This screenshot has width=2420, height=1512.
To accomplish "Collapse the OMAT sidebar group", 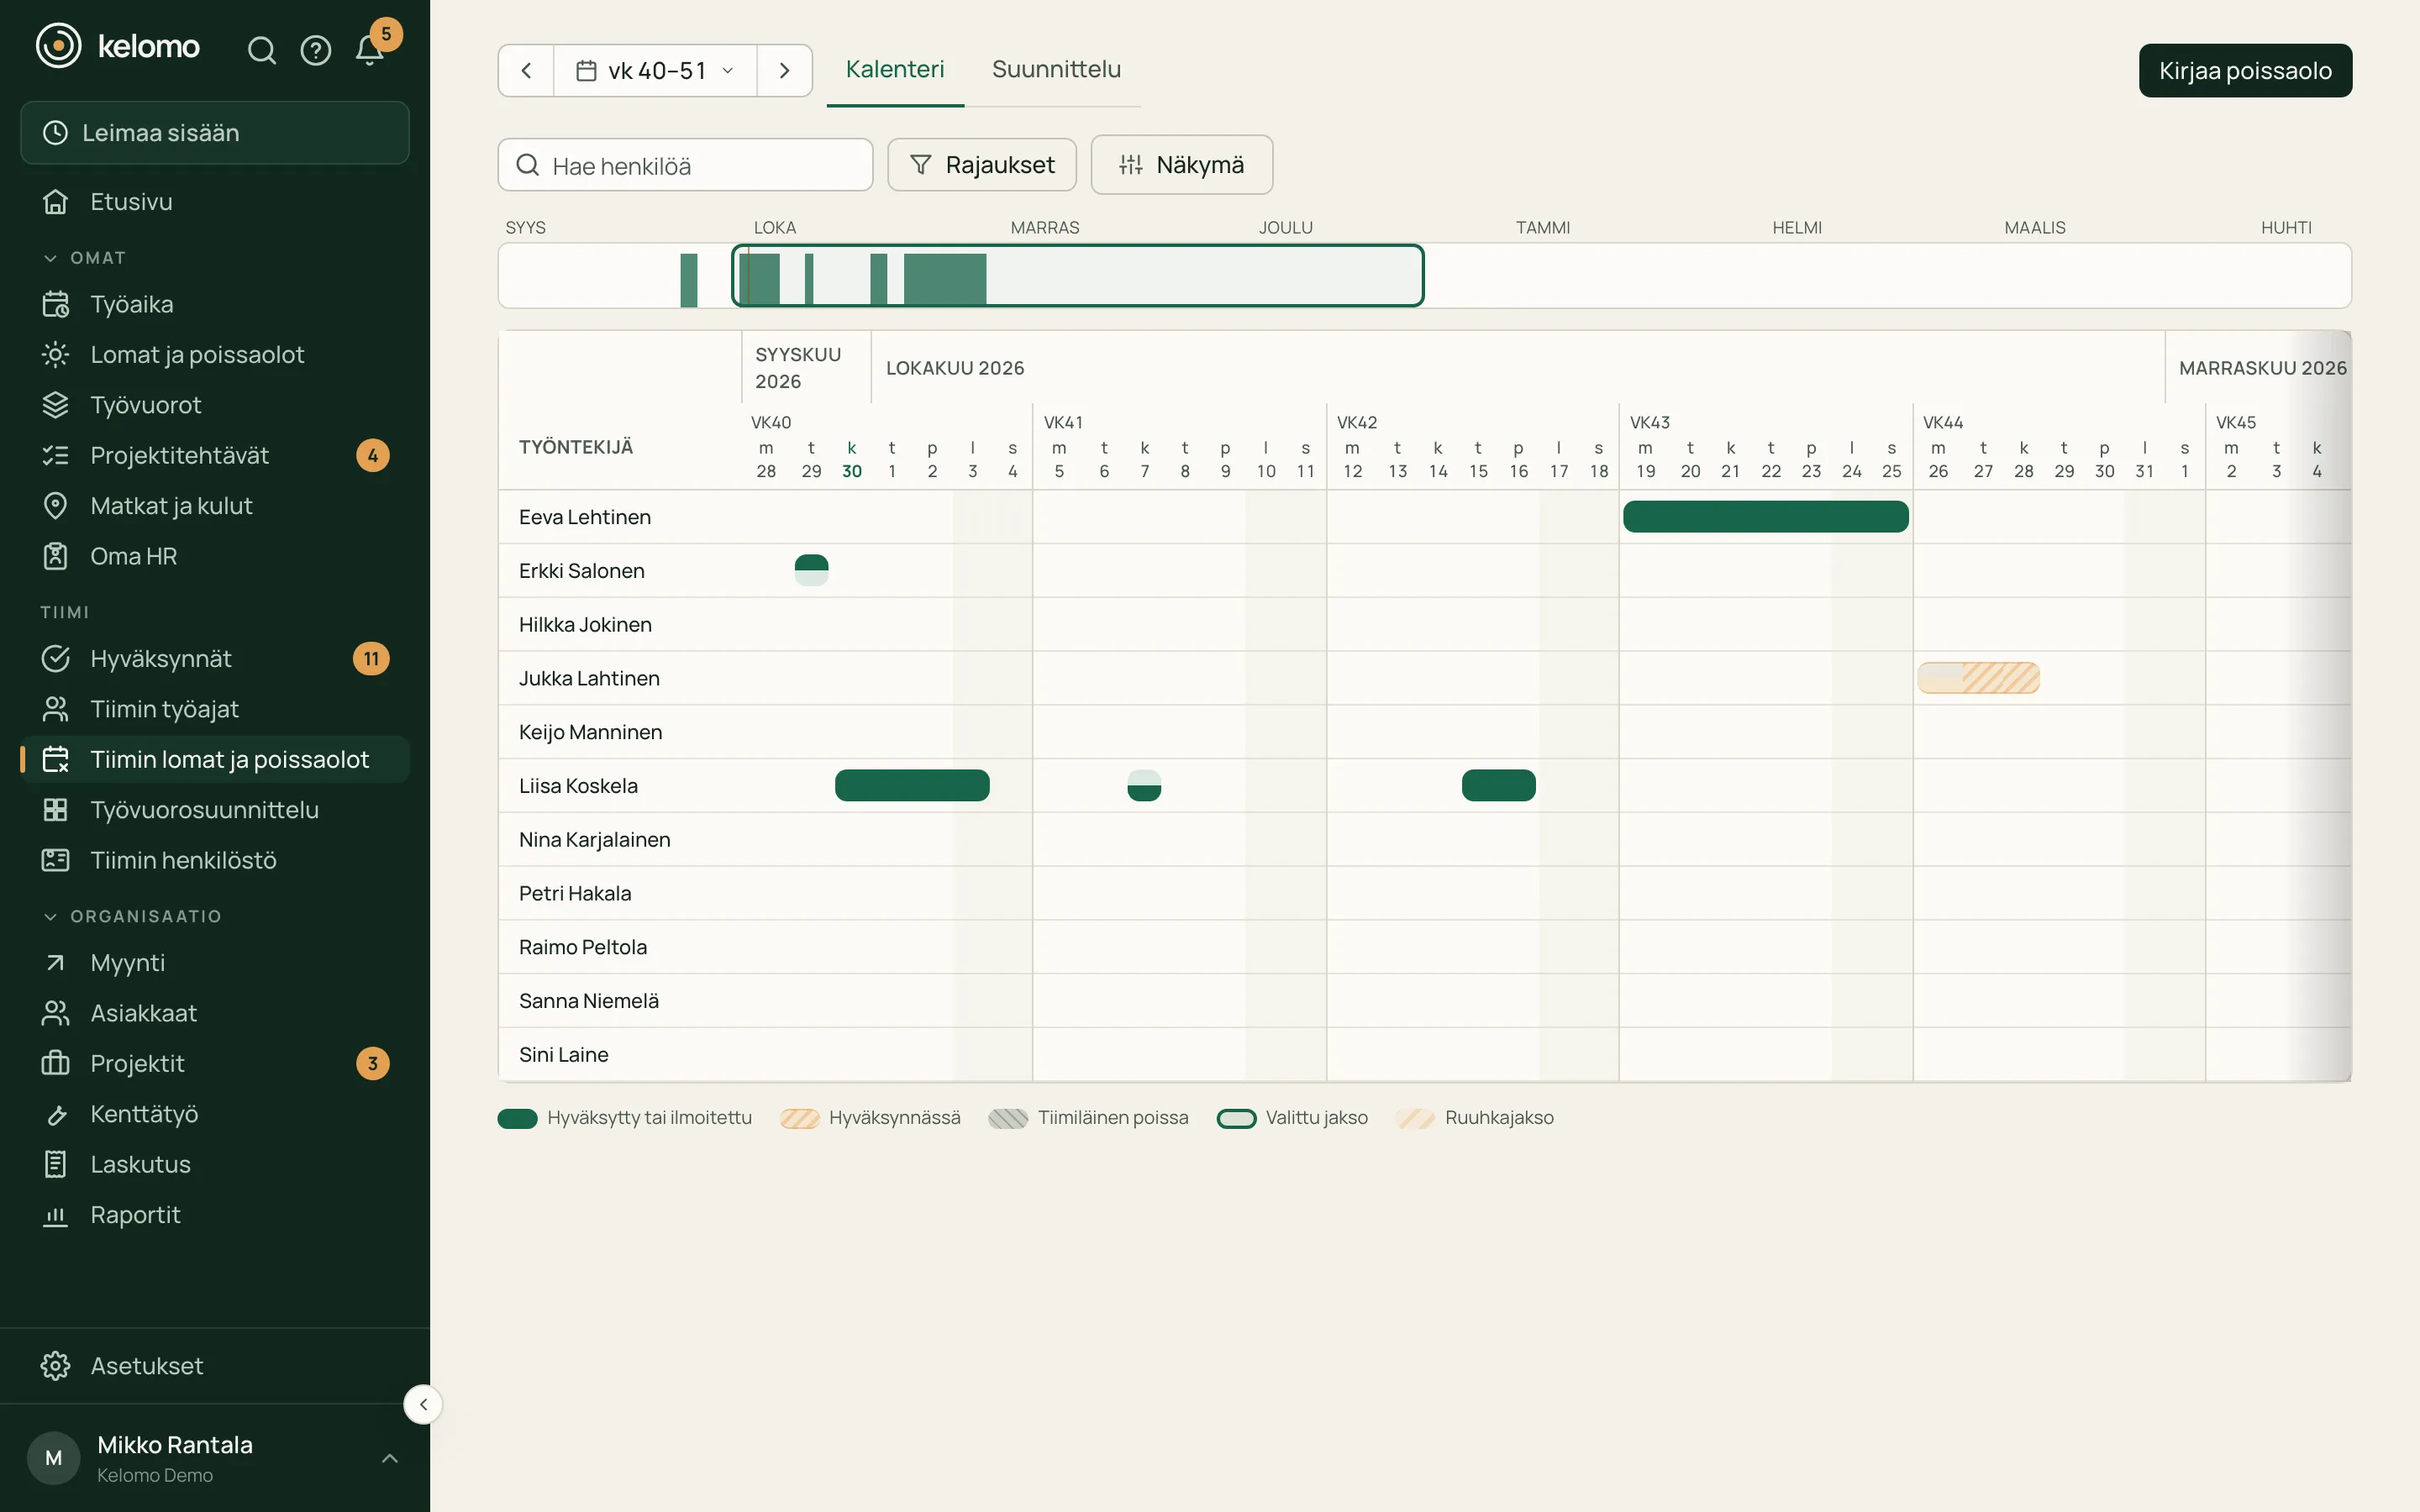I will 84,258.
